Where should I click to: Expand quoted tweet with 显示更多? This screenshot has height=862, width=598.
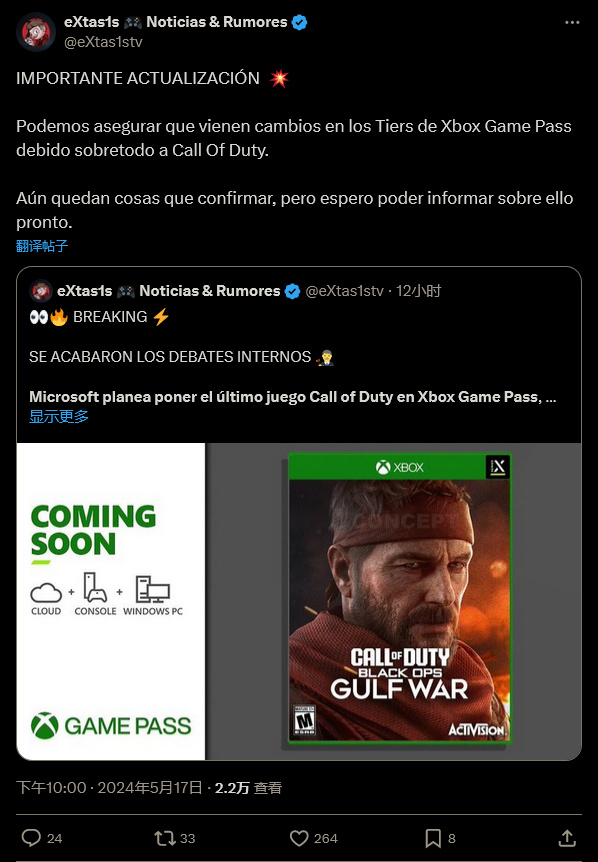[x=59, y=417]
